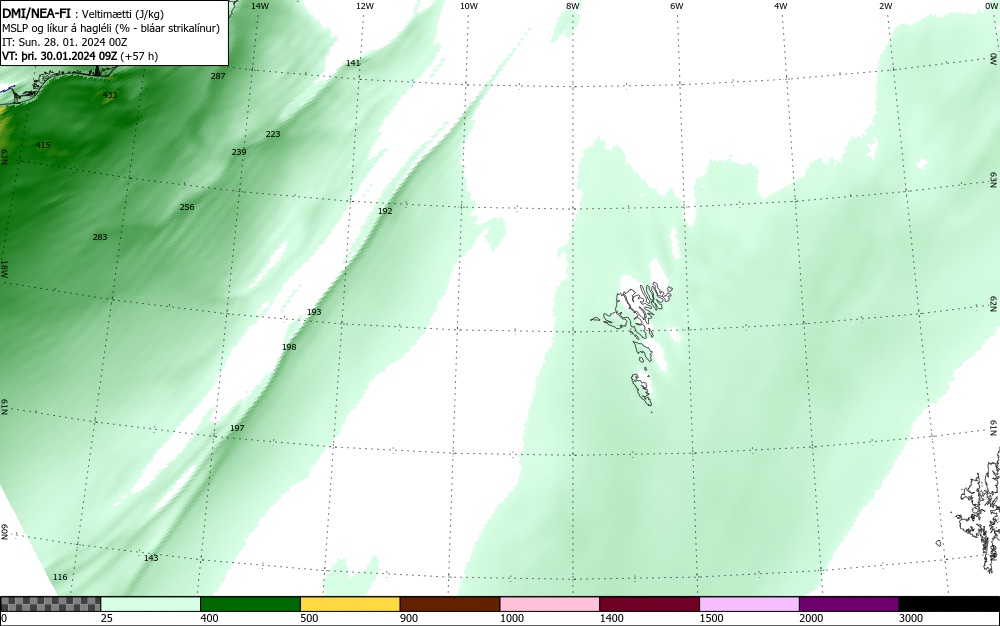This screenshot has width=1000, height=626.
Task: Click the 14W longitude label
Action: [x=260, y=6]
